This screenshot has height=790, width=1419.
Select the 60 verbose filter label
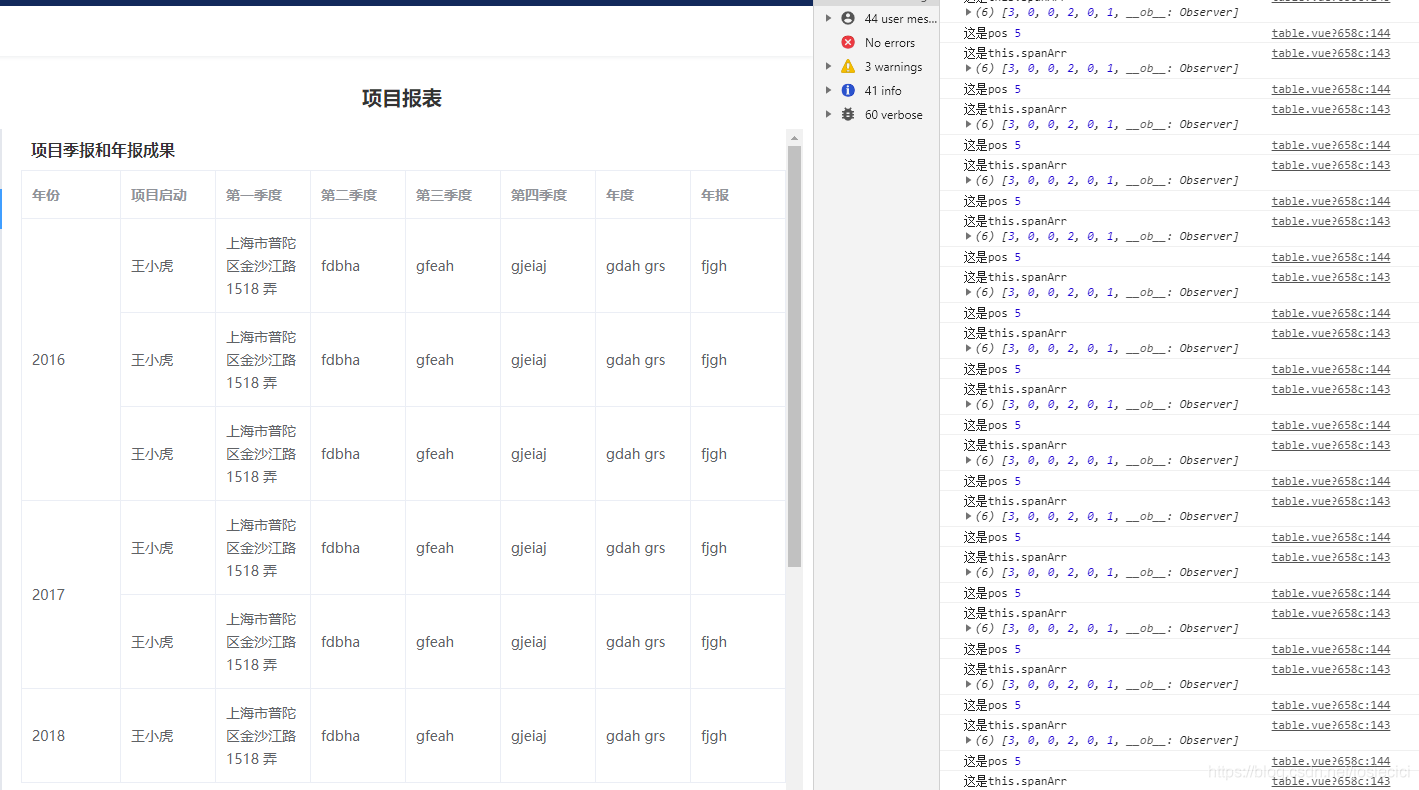tap(894, 115)
